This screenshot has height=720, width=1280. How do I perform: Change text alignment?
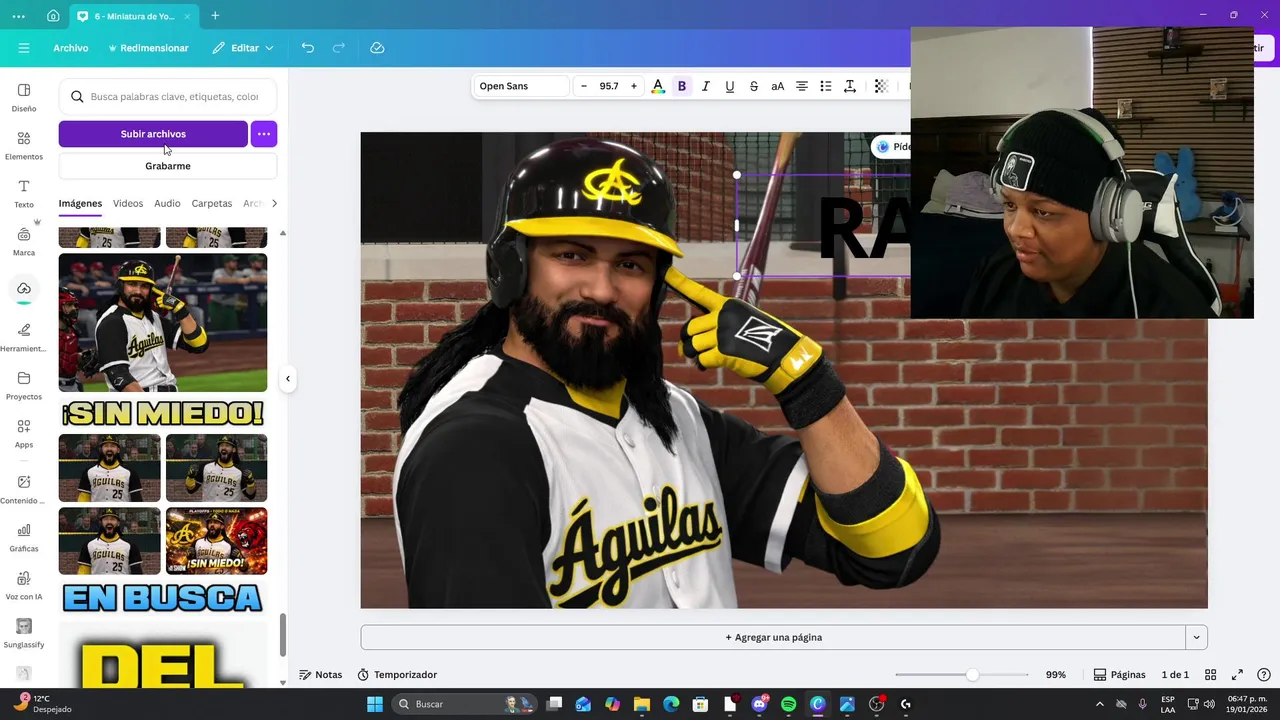802,86
